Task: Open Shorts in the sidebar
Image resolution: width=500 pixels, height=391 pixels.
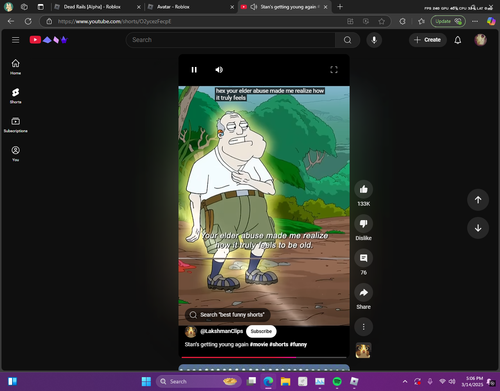Action: click(x=15, y=96)
